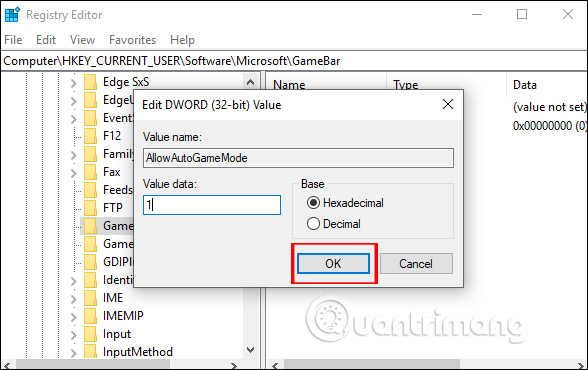Select the IMEMIP key folder icon

pyautogui.click(x=90, y=316)
